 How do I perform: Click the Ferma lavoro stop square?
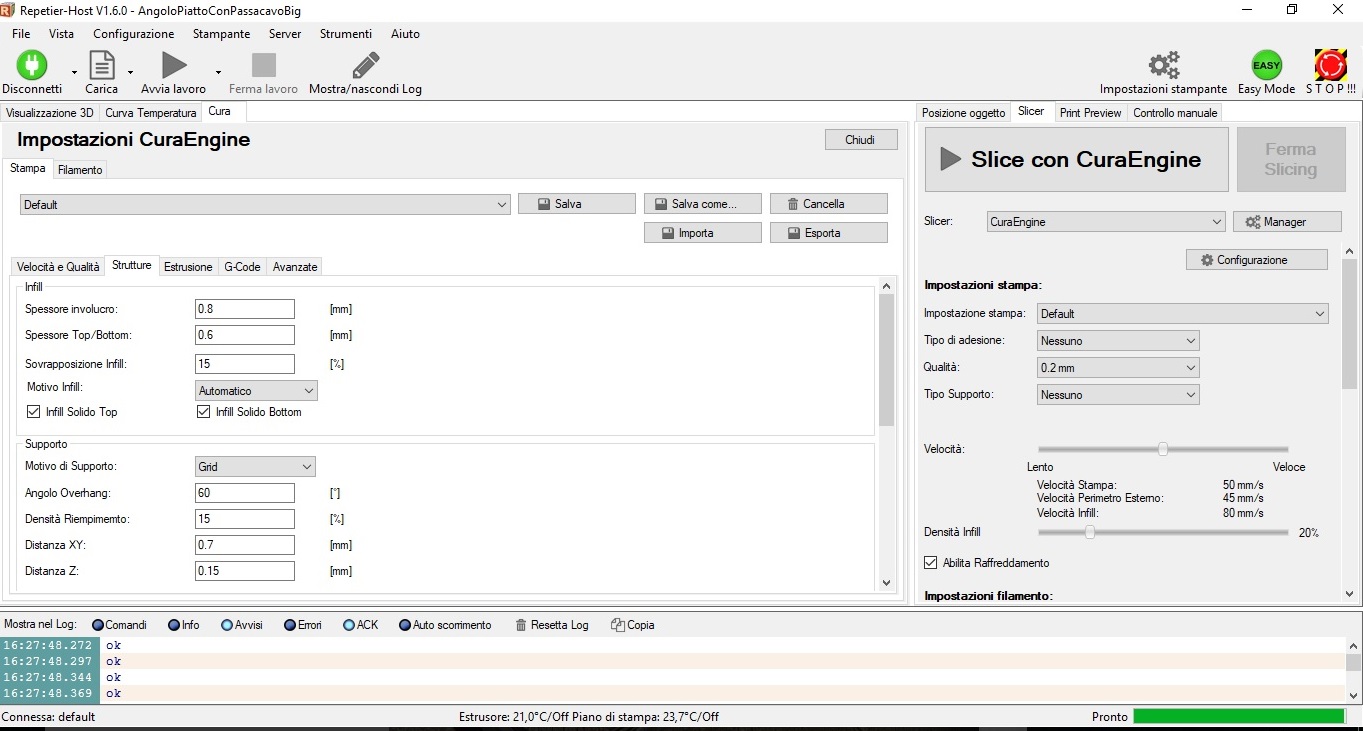click(x=263, y=65)
